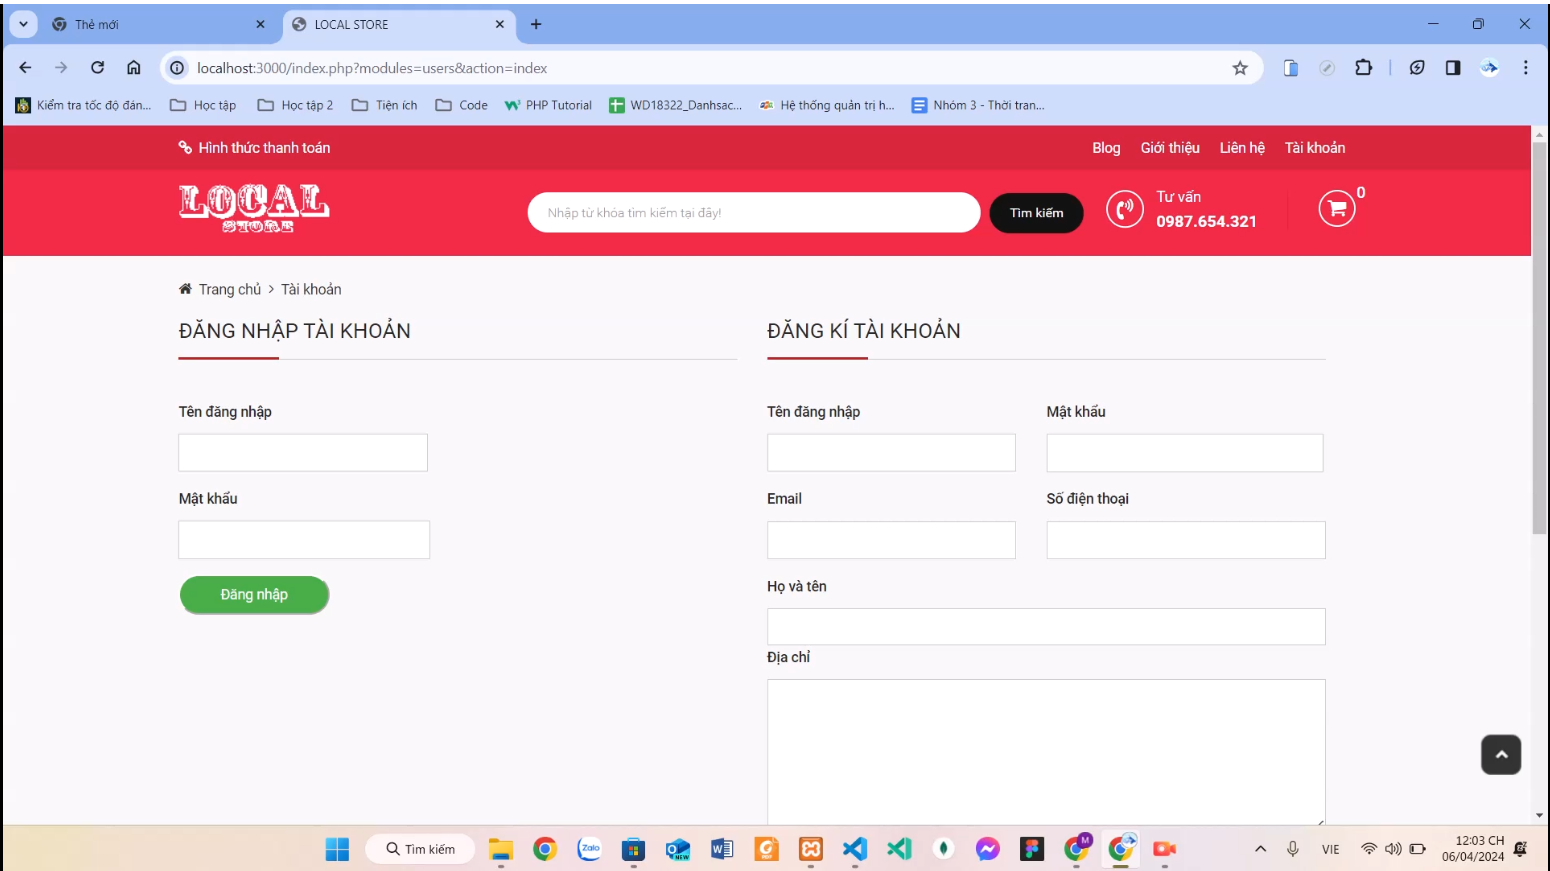Click the LOCAL STORE logo
The width and height of the screenshot is (1550, 871).
pos(254,208)
